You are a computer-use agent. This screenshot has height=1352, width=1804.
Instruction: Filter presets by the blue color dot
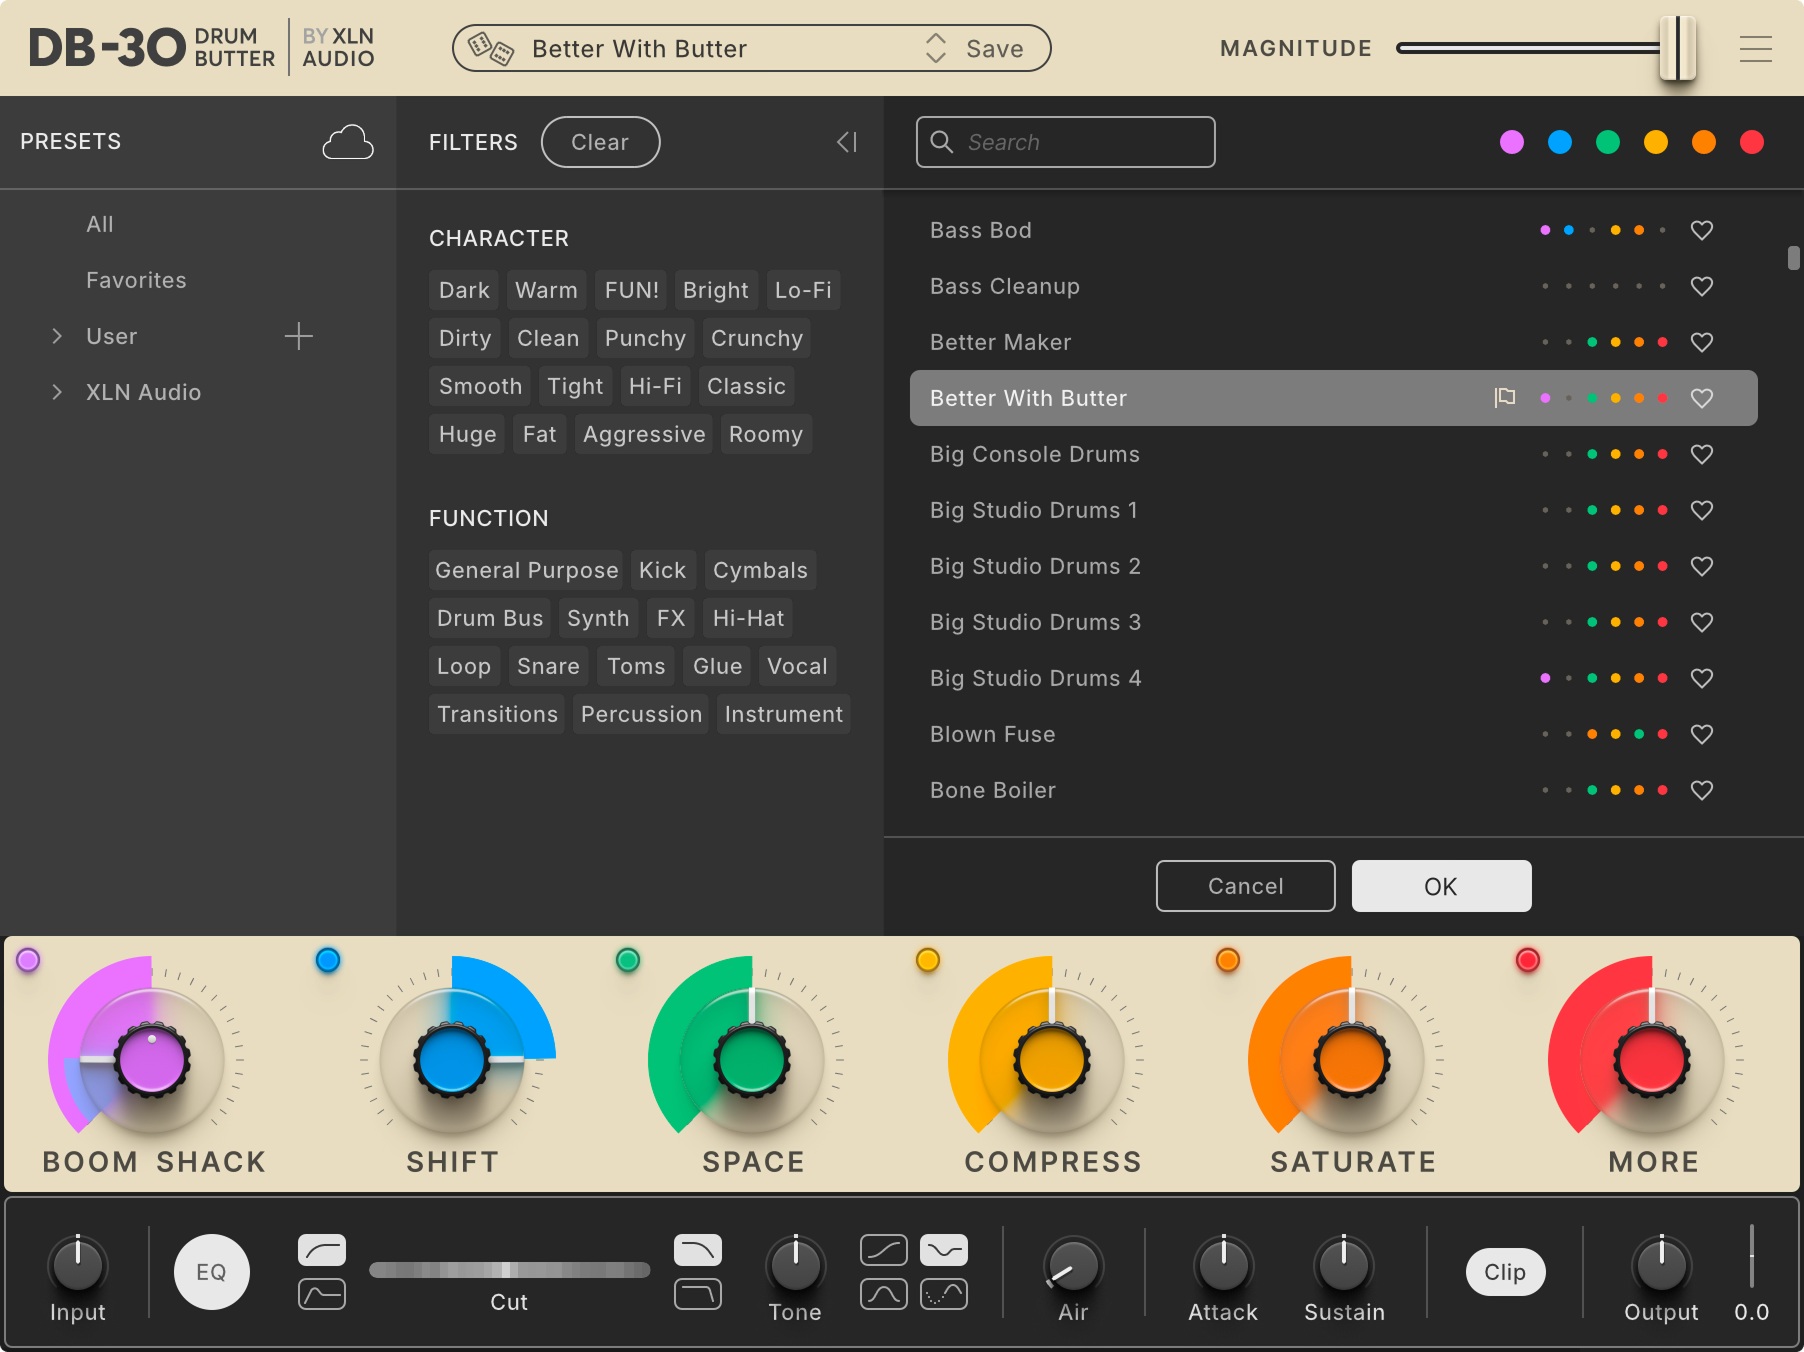click(1560, 142)
